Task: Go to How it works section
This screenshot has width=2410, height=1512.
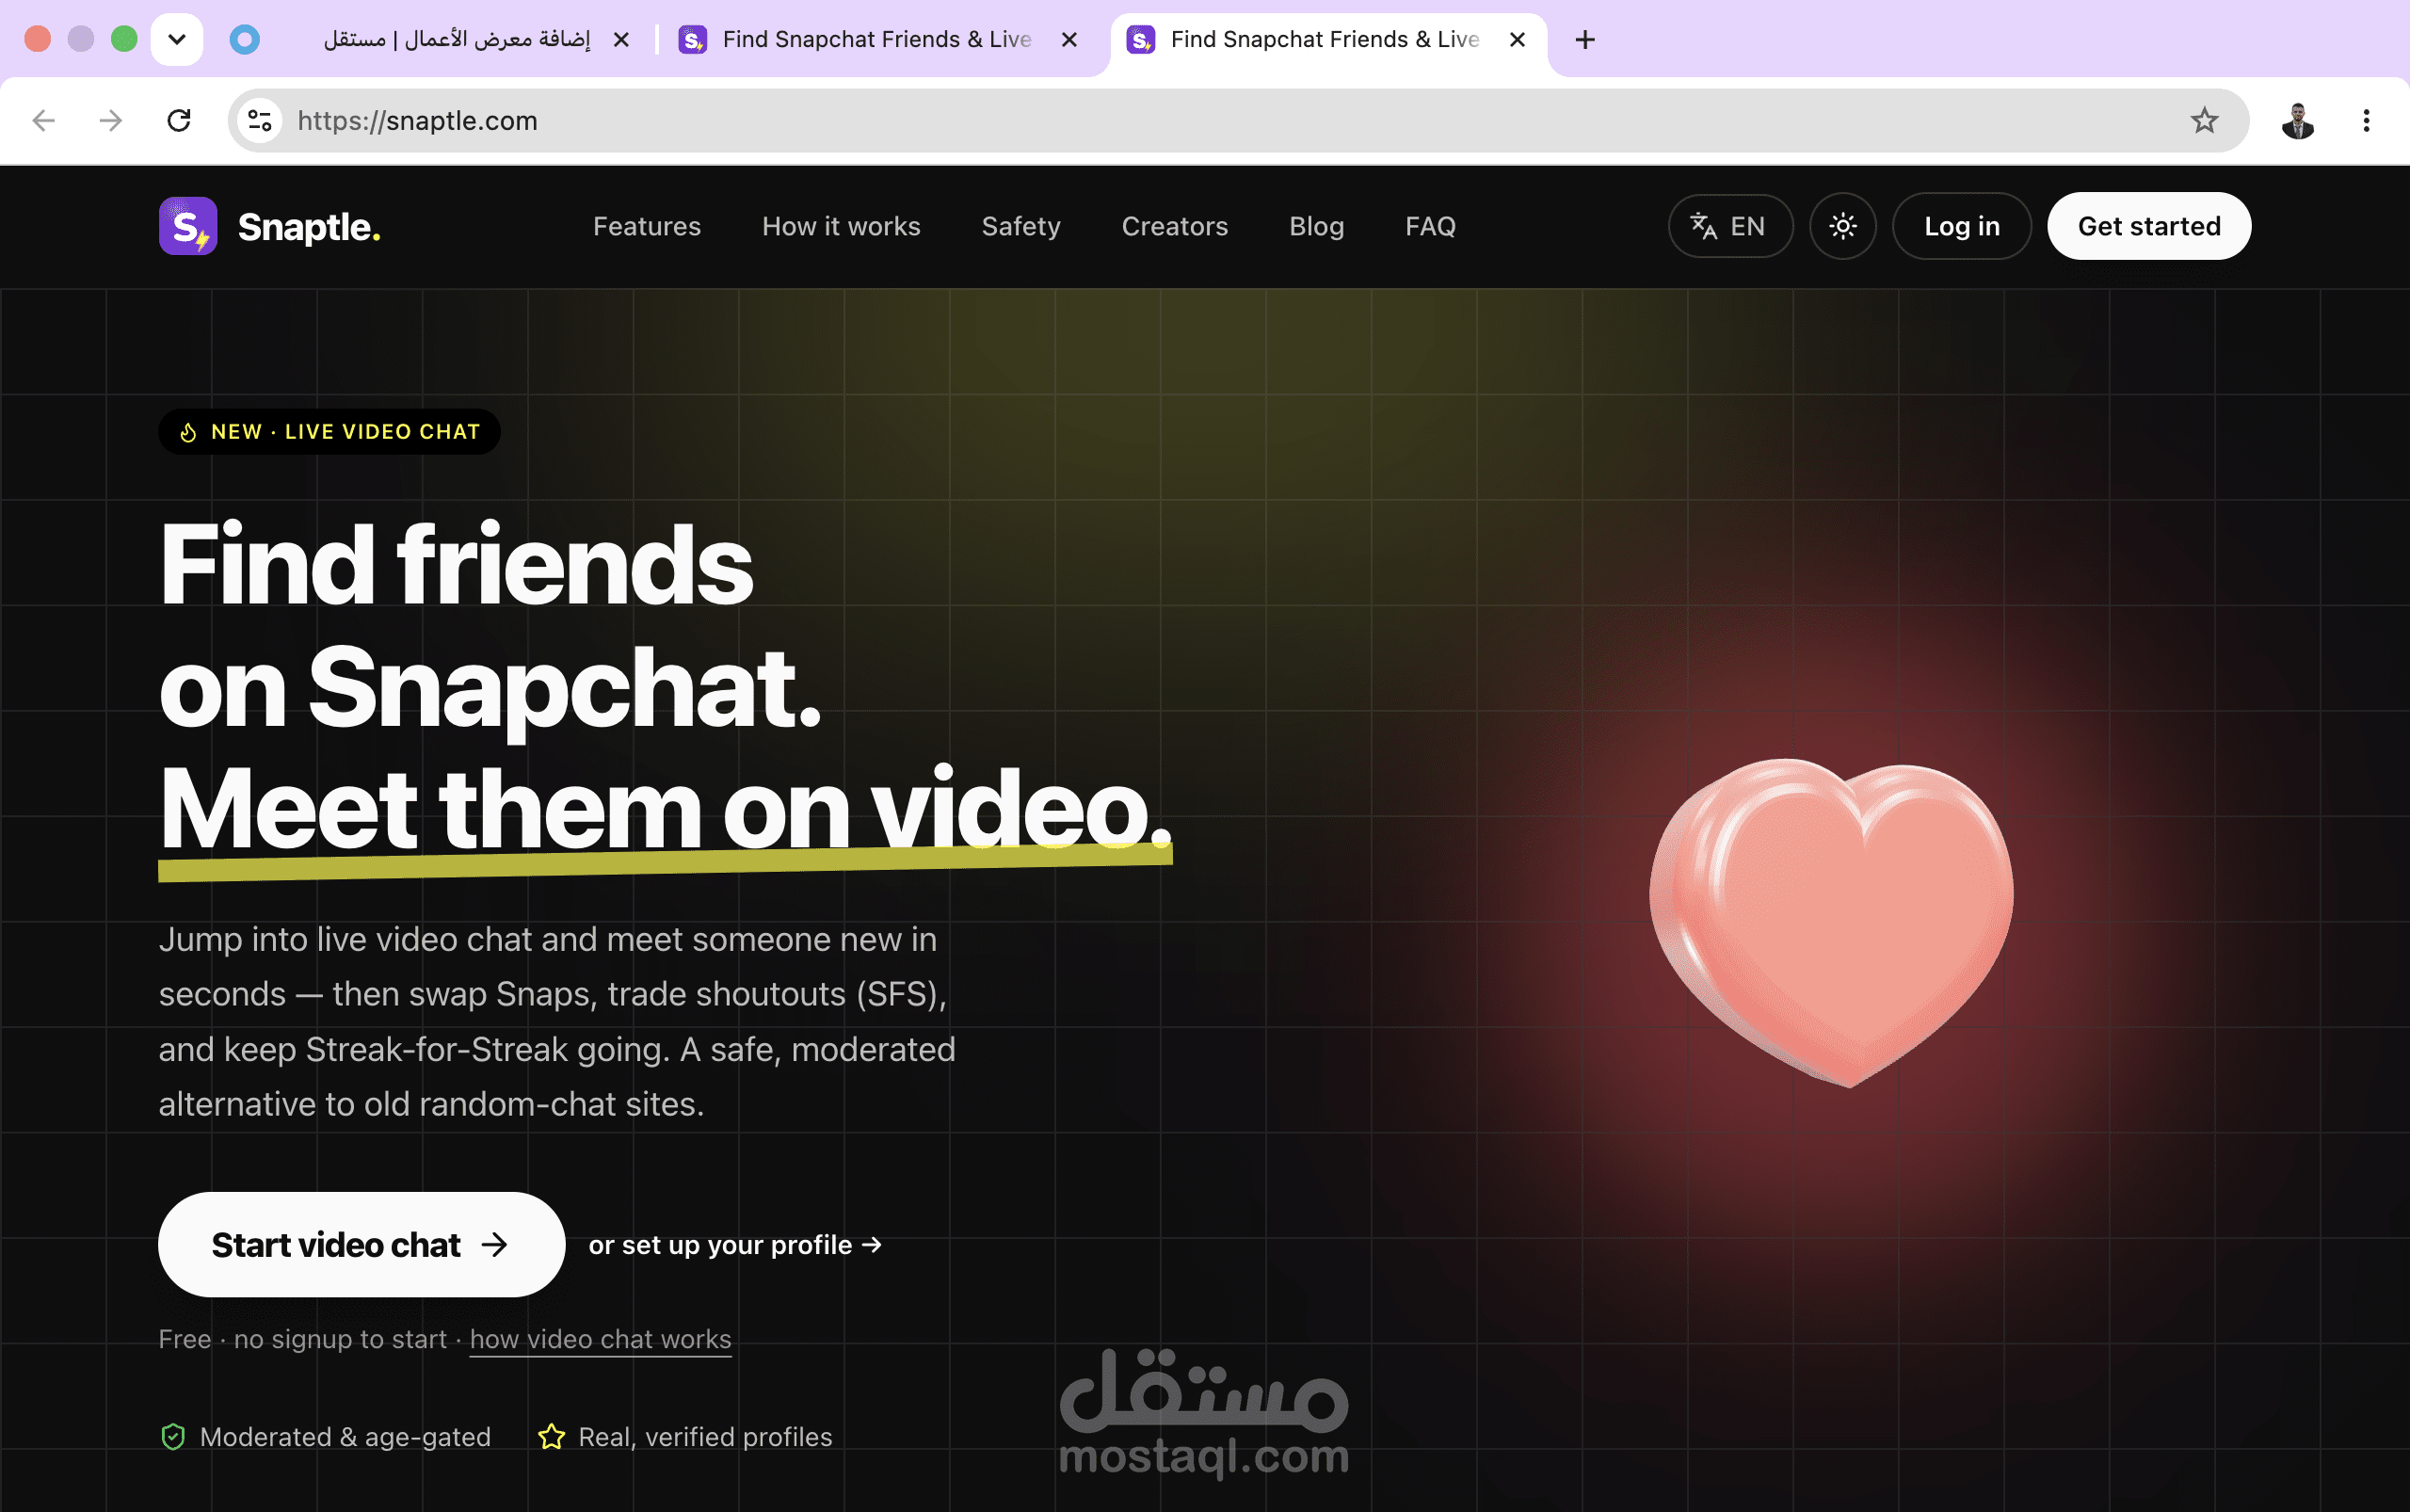Action: point(841,226)
